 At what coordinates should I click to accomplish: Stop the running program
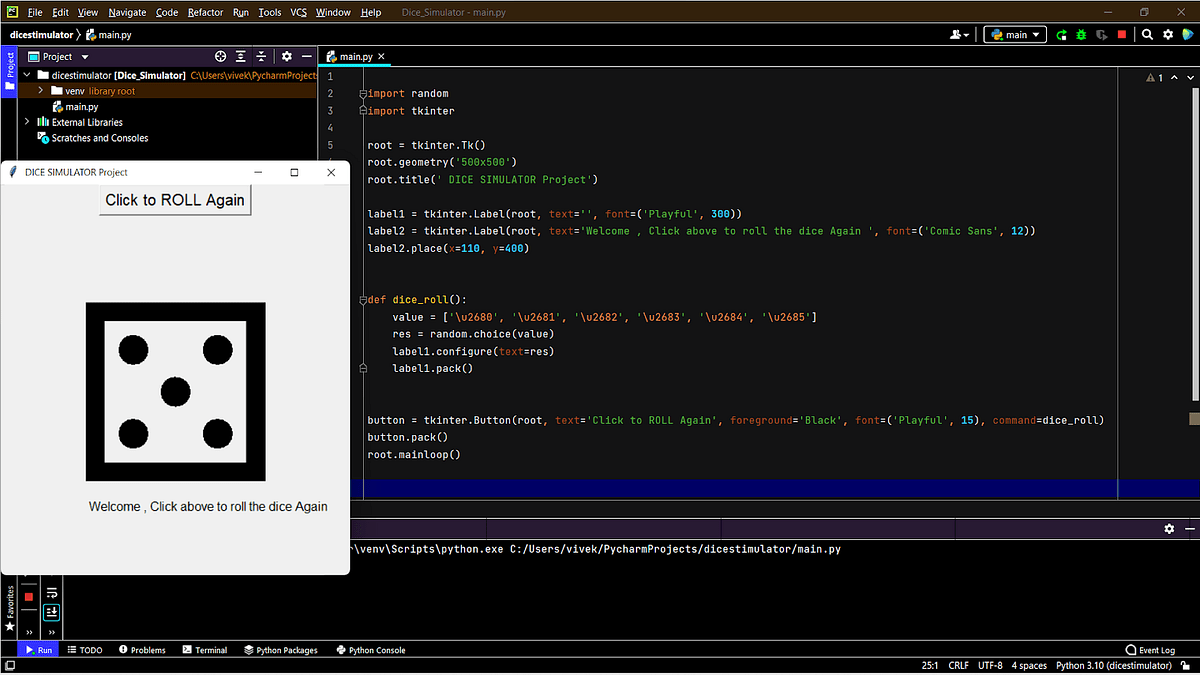[x=1122, y=34]
